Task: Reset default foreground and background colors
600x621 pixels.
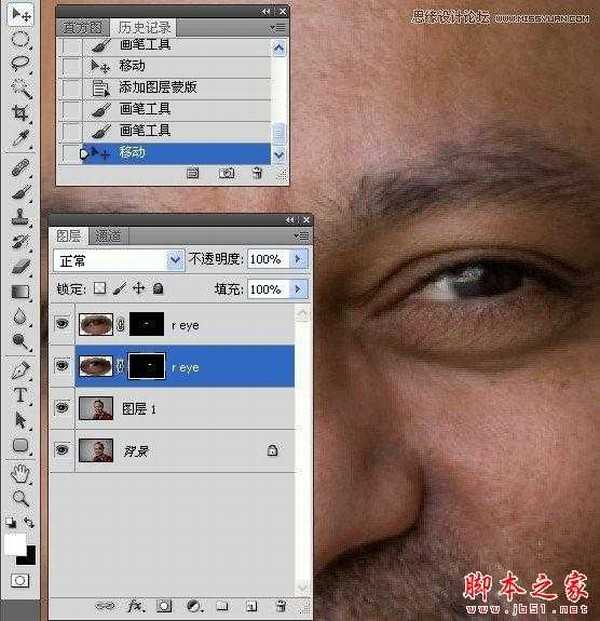Action: click(x=11, y=522)
